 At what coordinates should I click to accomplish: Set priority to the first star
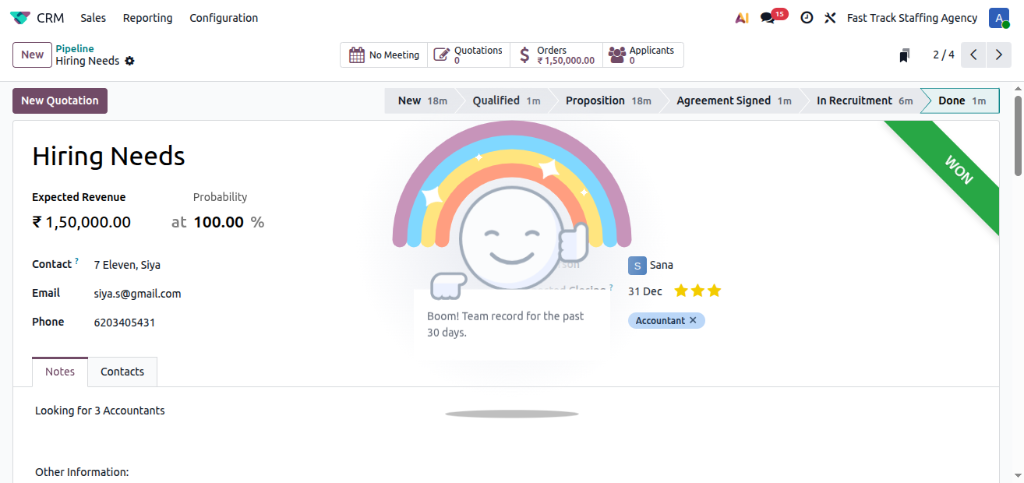tap(681, 291)
